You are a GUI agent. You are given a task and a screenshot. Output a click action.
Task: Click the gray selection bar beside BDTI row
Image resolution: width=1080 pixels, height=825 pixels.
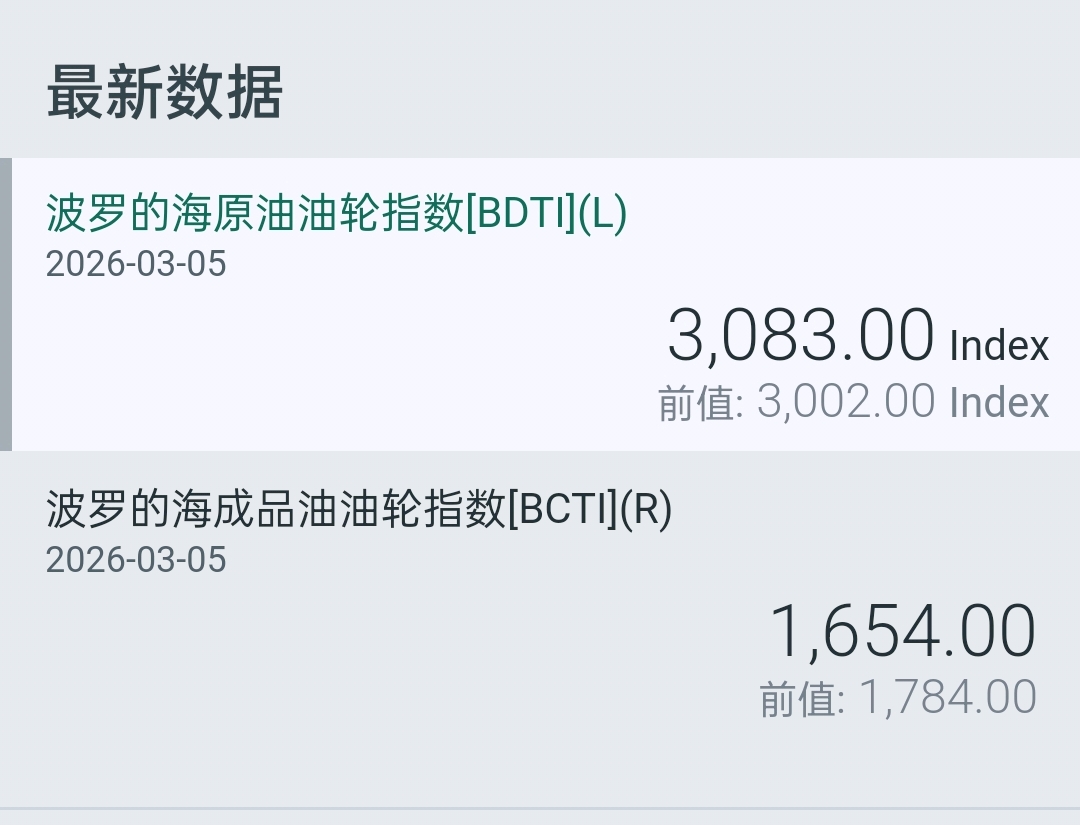click(6, 304)
